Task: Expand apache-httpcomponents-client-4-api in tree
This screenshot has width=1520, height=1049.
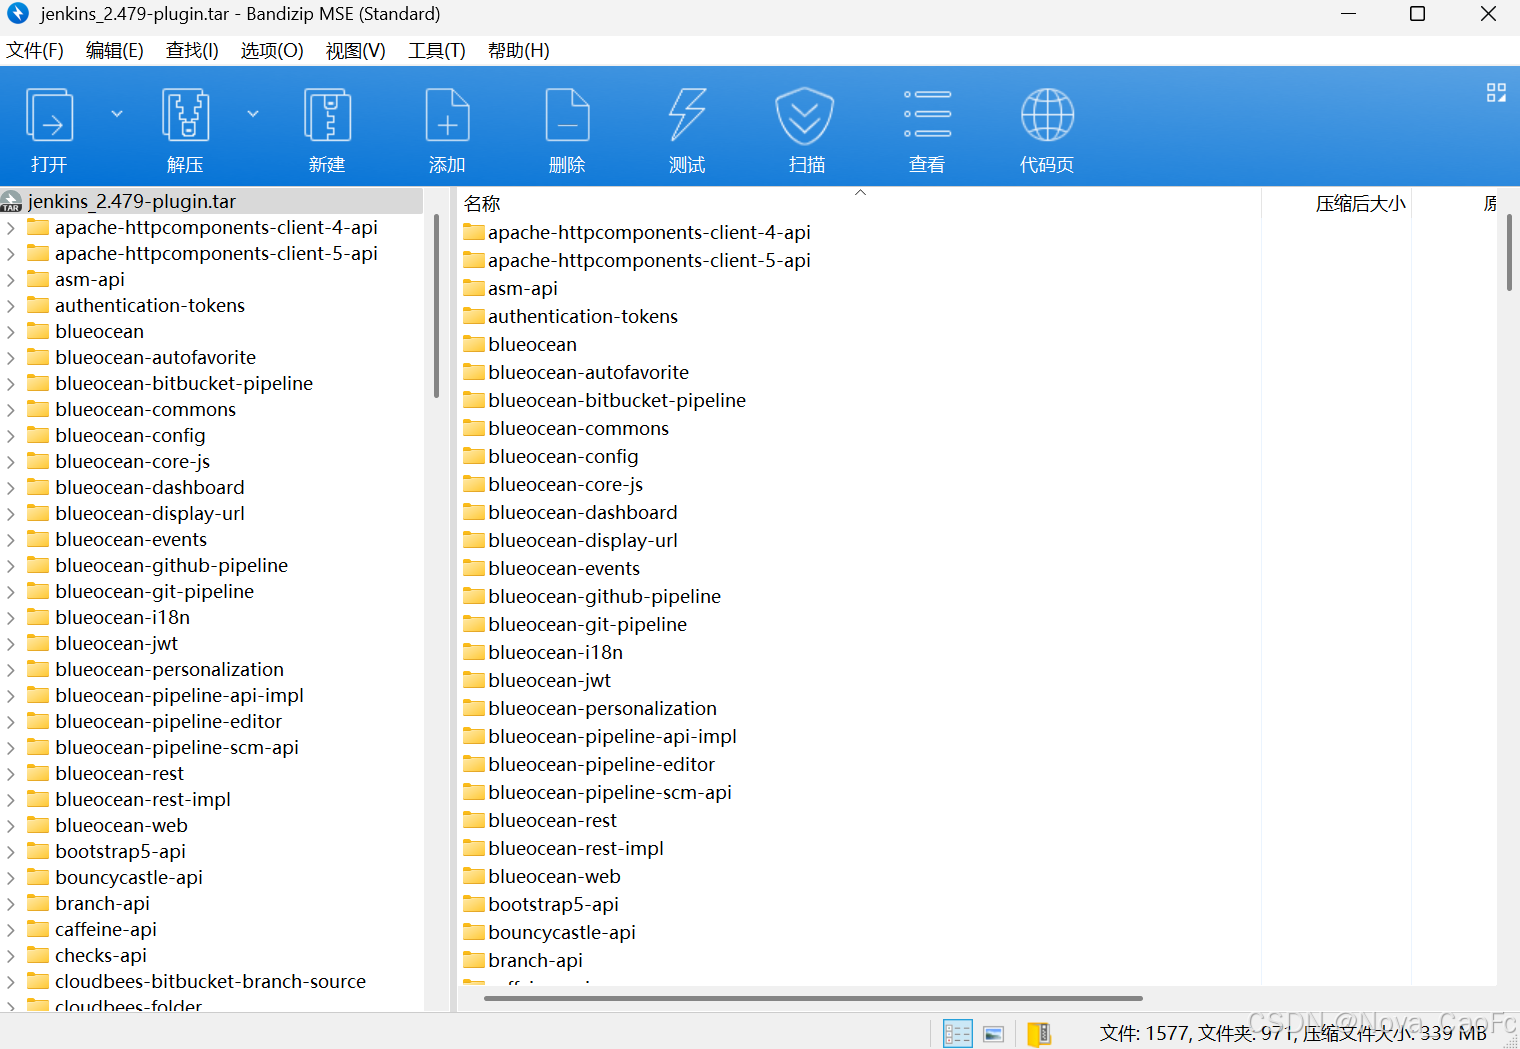Action: [11, 228]
